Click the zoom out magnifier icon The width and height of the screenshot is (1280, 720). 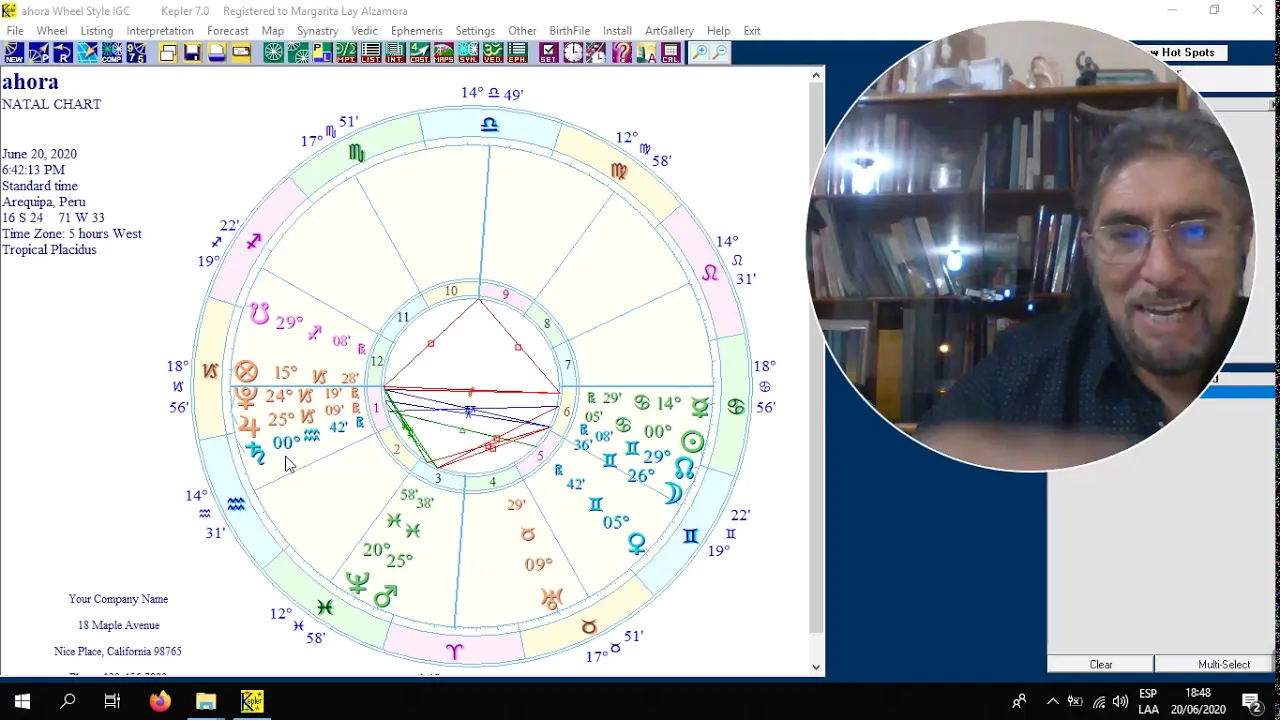[x=720, y=52]
